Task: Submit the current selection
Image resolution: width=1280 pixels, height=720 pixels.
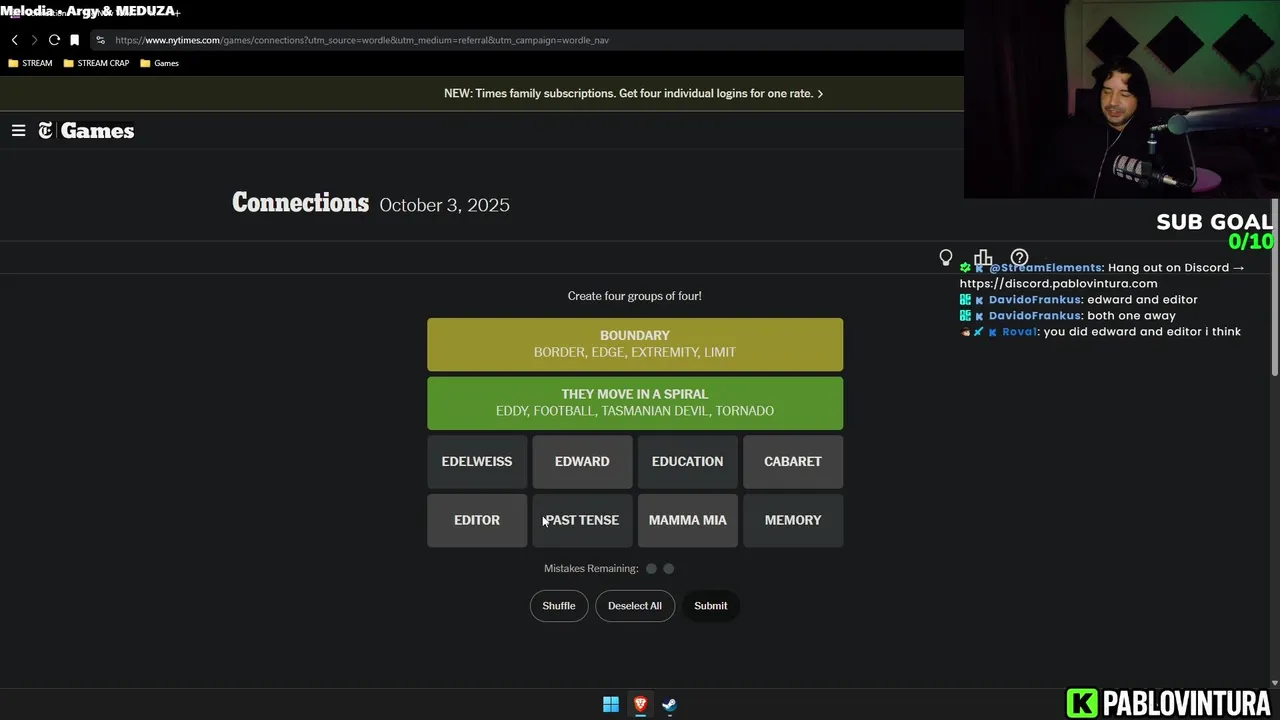Action: point(711,605)
